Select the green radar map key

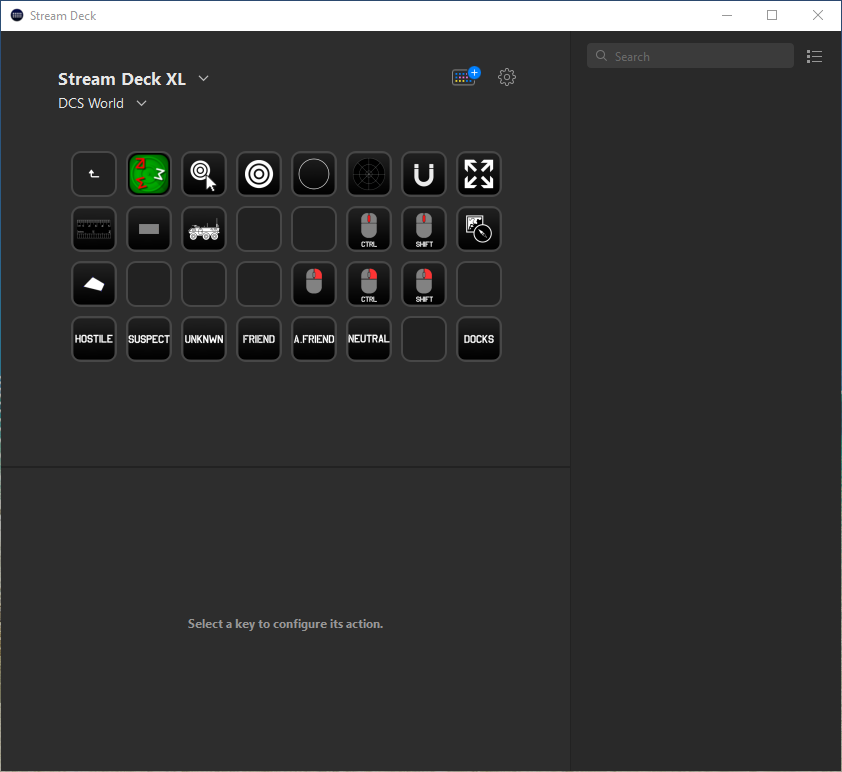[x=149, y=174]
